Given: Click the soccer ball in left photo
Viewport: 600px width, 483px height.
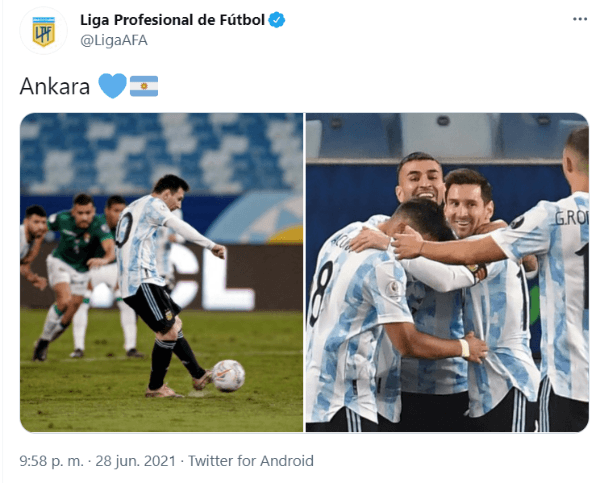Looking at the screenshot, I should pyautogui.click(x=228, y=375).
